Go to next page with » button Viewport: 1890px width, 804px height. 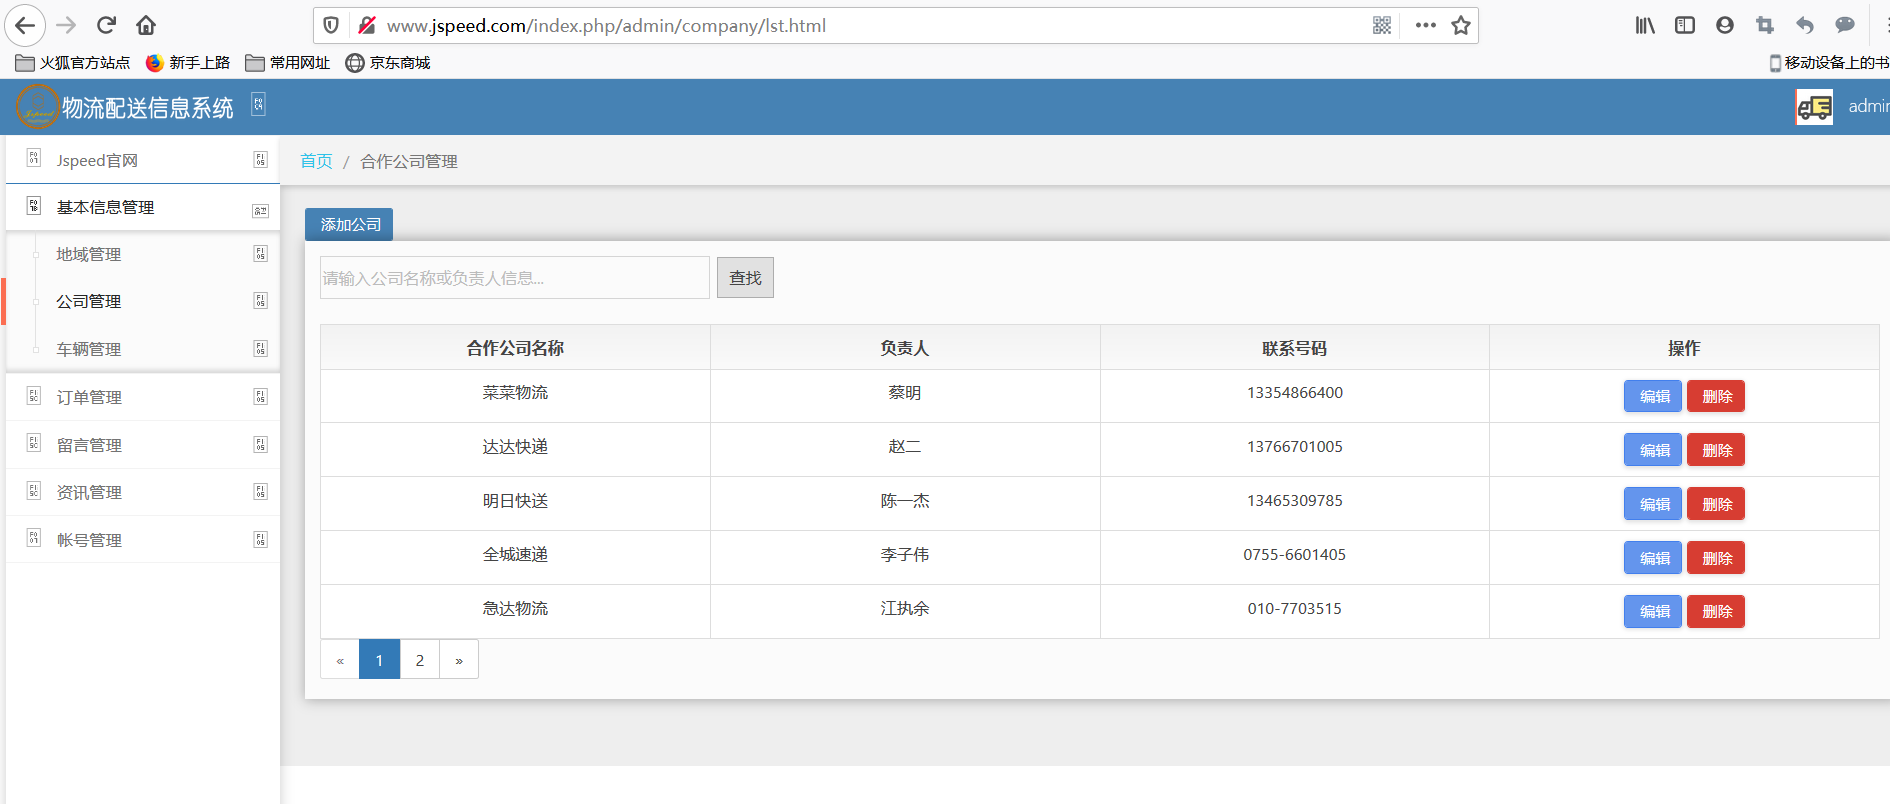tap(459, 660)
